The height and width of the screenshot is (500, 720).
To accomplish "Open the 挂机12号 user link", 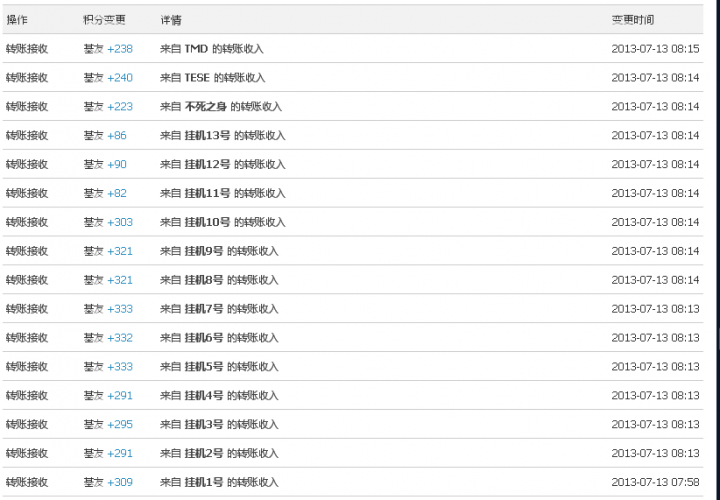I will 208,164.
